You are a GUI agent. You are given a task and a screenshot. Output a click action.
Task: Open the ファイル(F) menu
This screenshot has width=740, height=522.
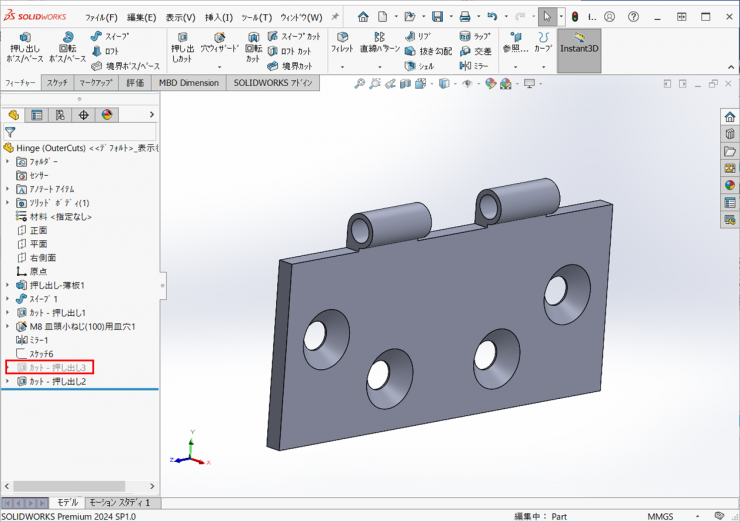click(x=101, y=17)
